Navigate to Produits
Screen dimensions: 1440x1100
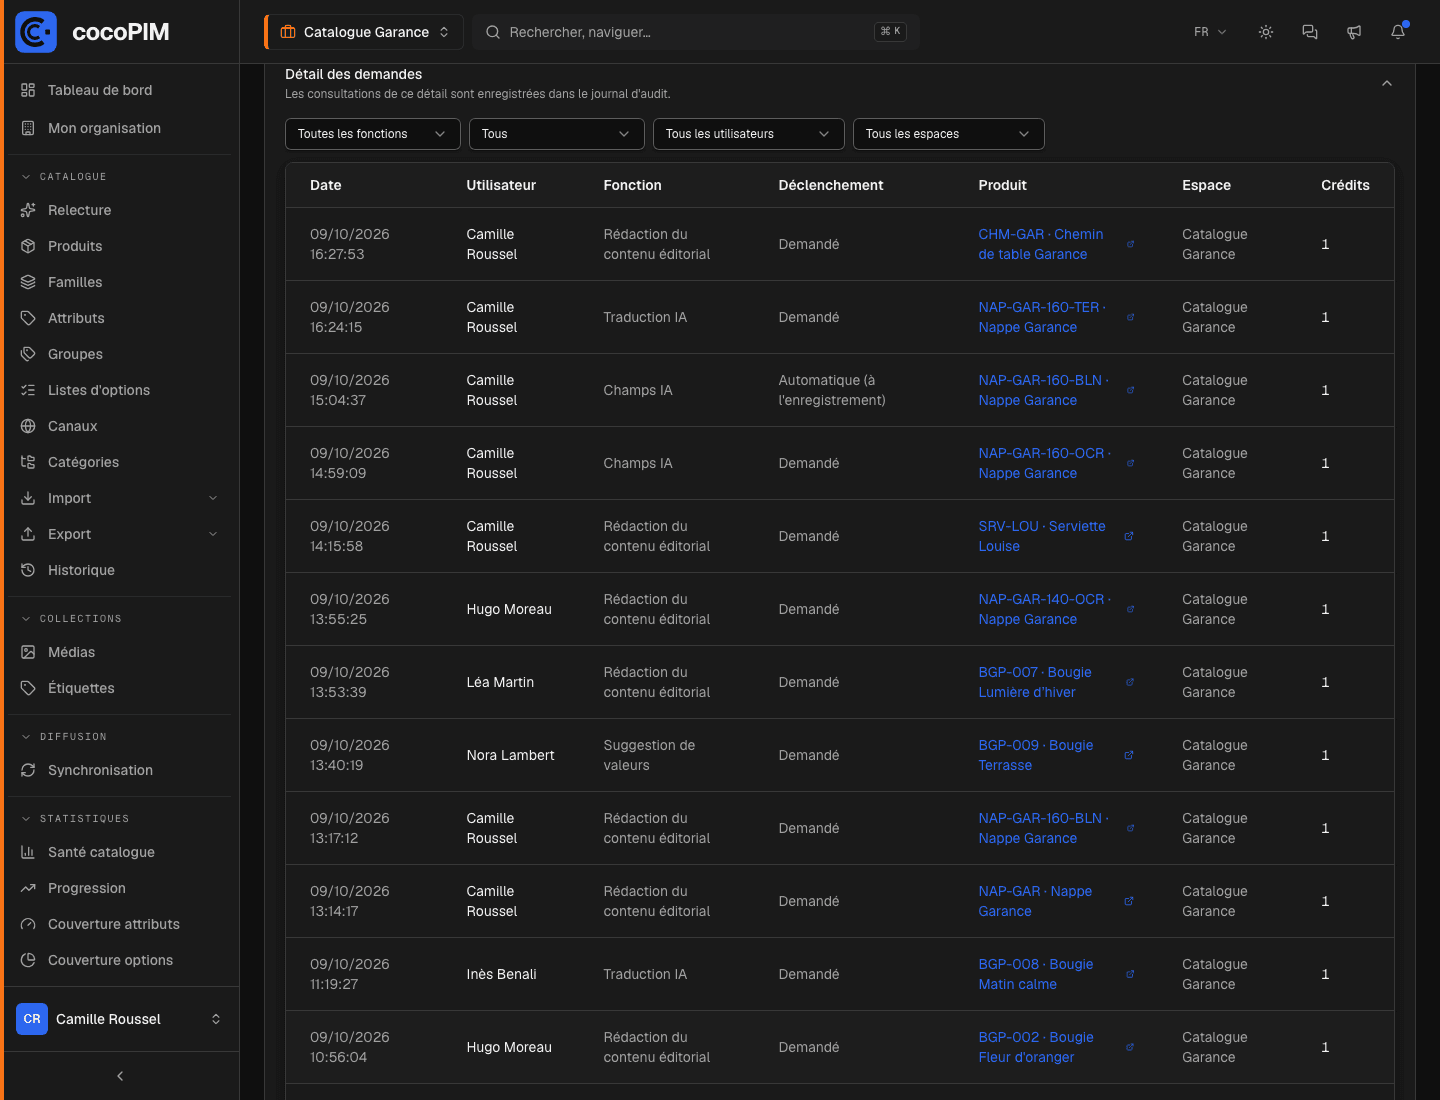pos(120,246)
